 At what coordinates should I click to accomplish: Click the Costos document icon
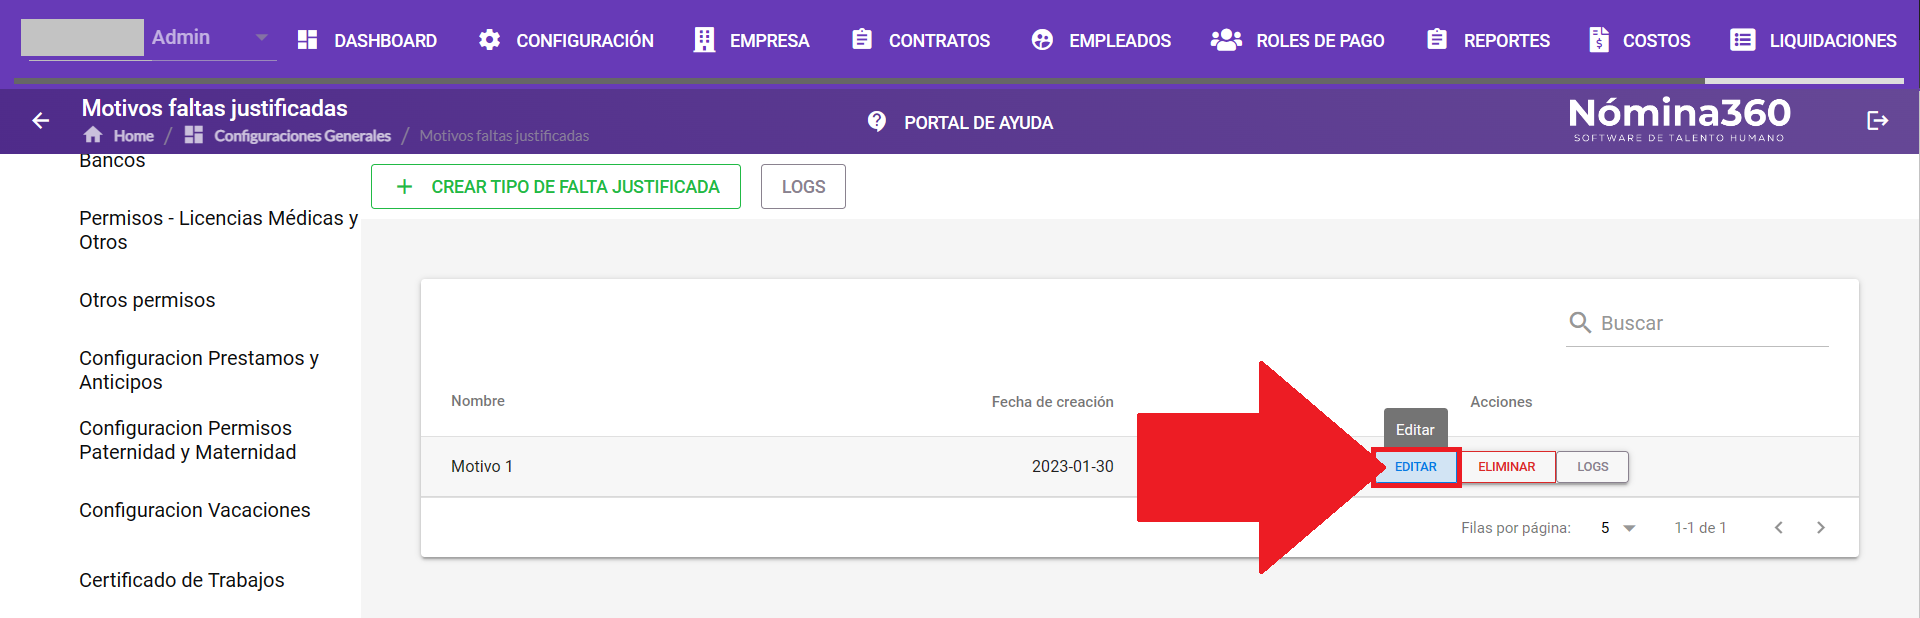click(x=1599, y=40)
